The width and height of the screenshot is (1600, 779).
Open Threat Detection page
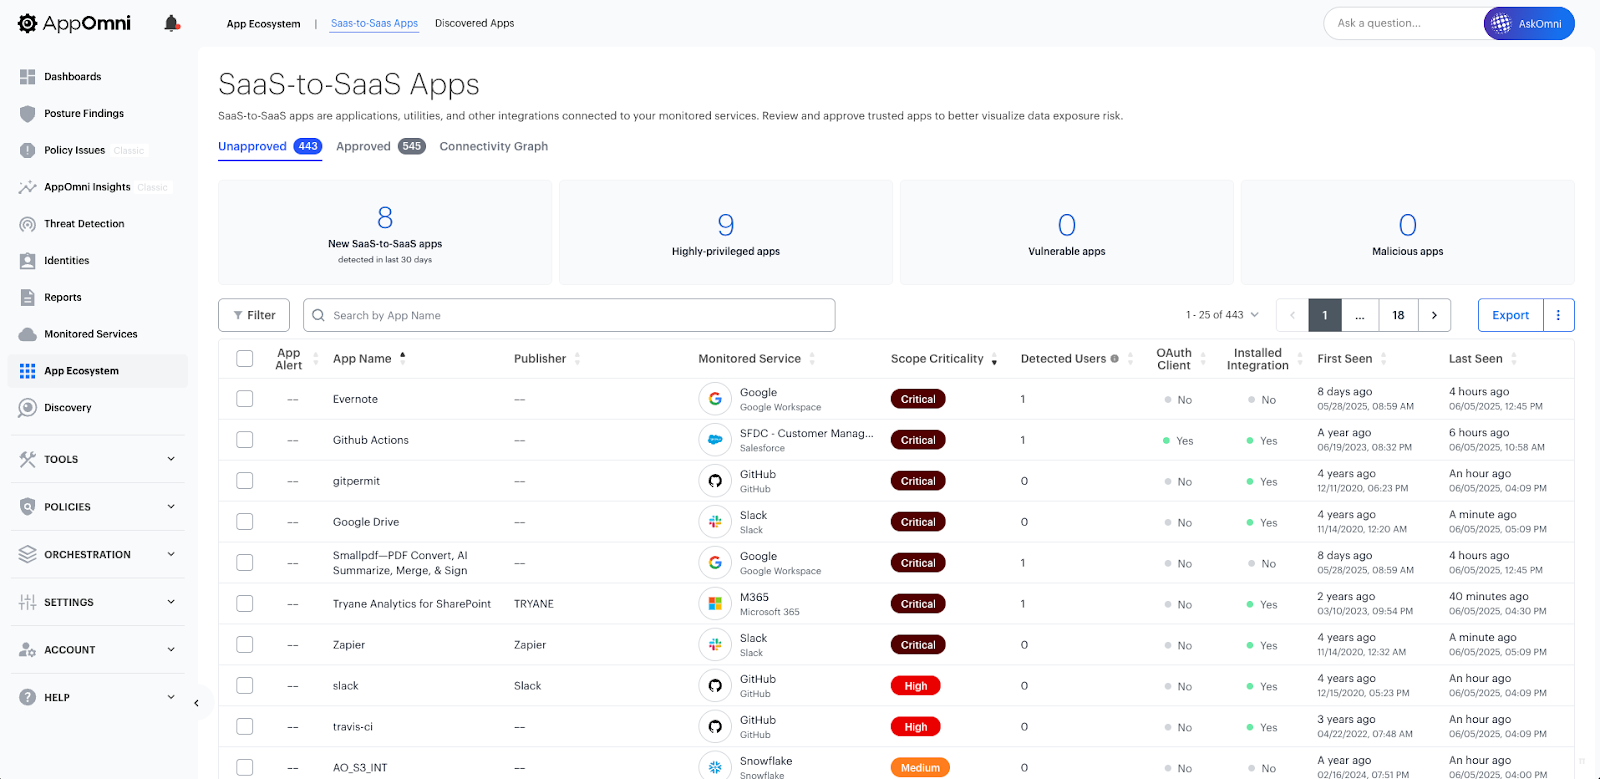[x=84, y=224]
